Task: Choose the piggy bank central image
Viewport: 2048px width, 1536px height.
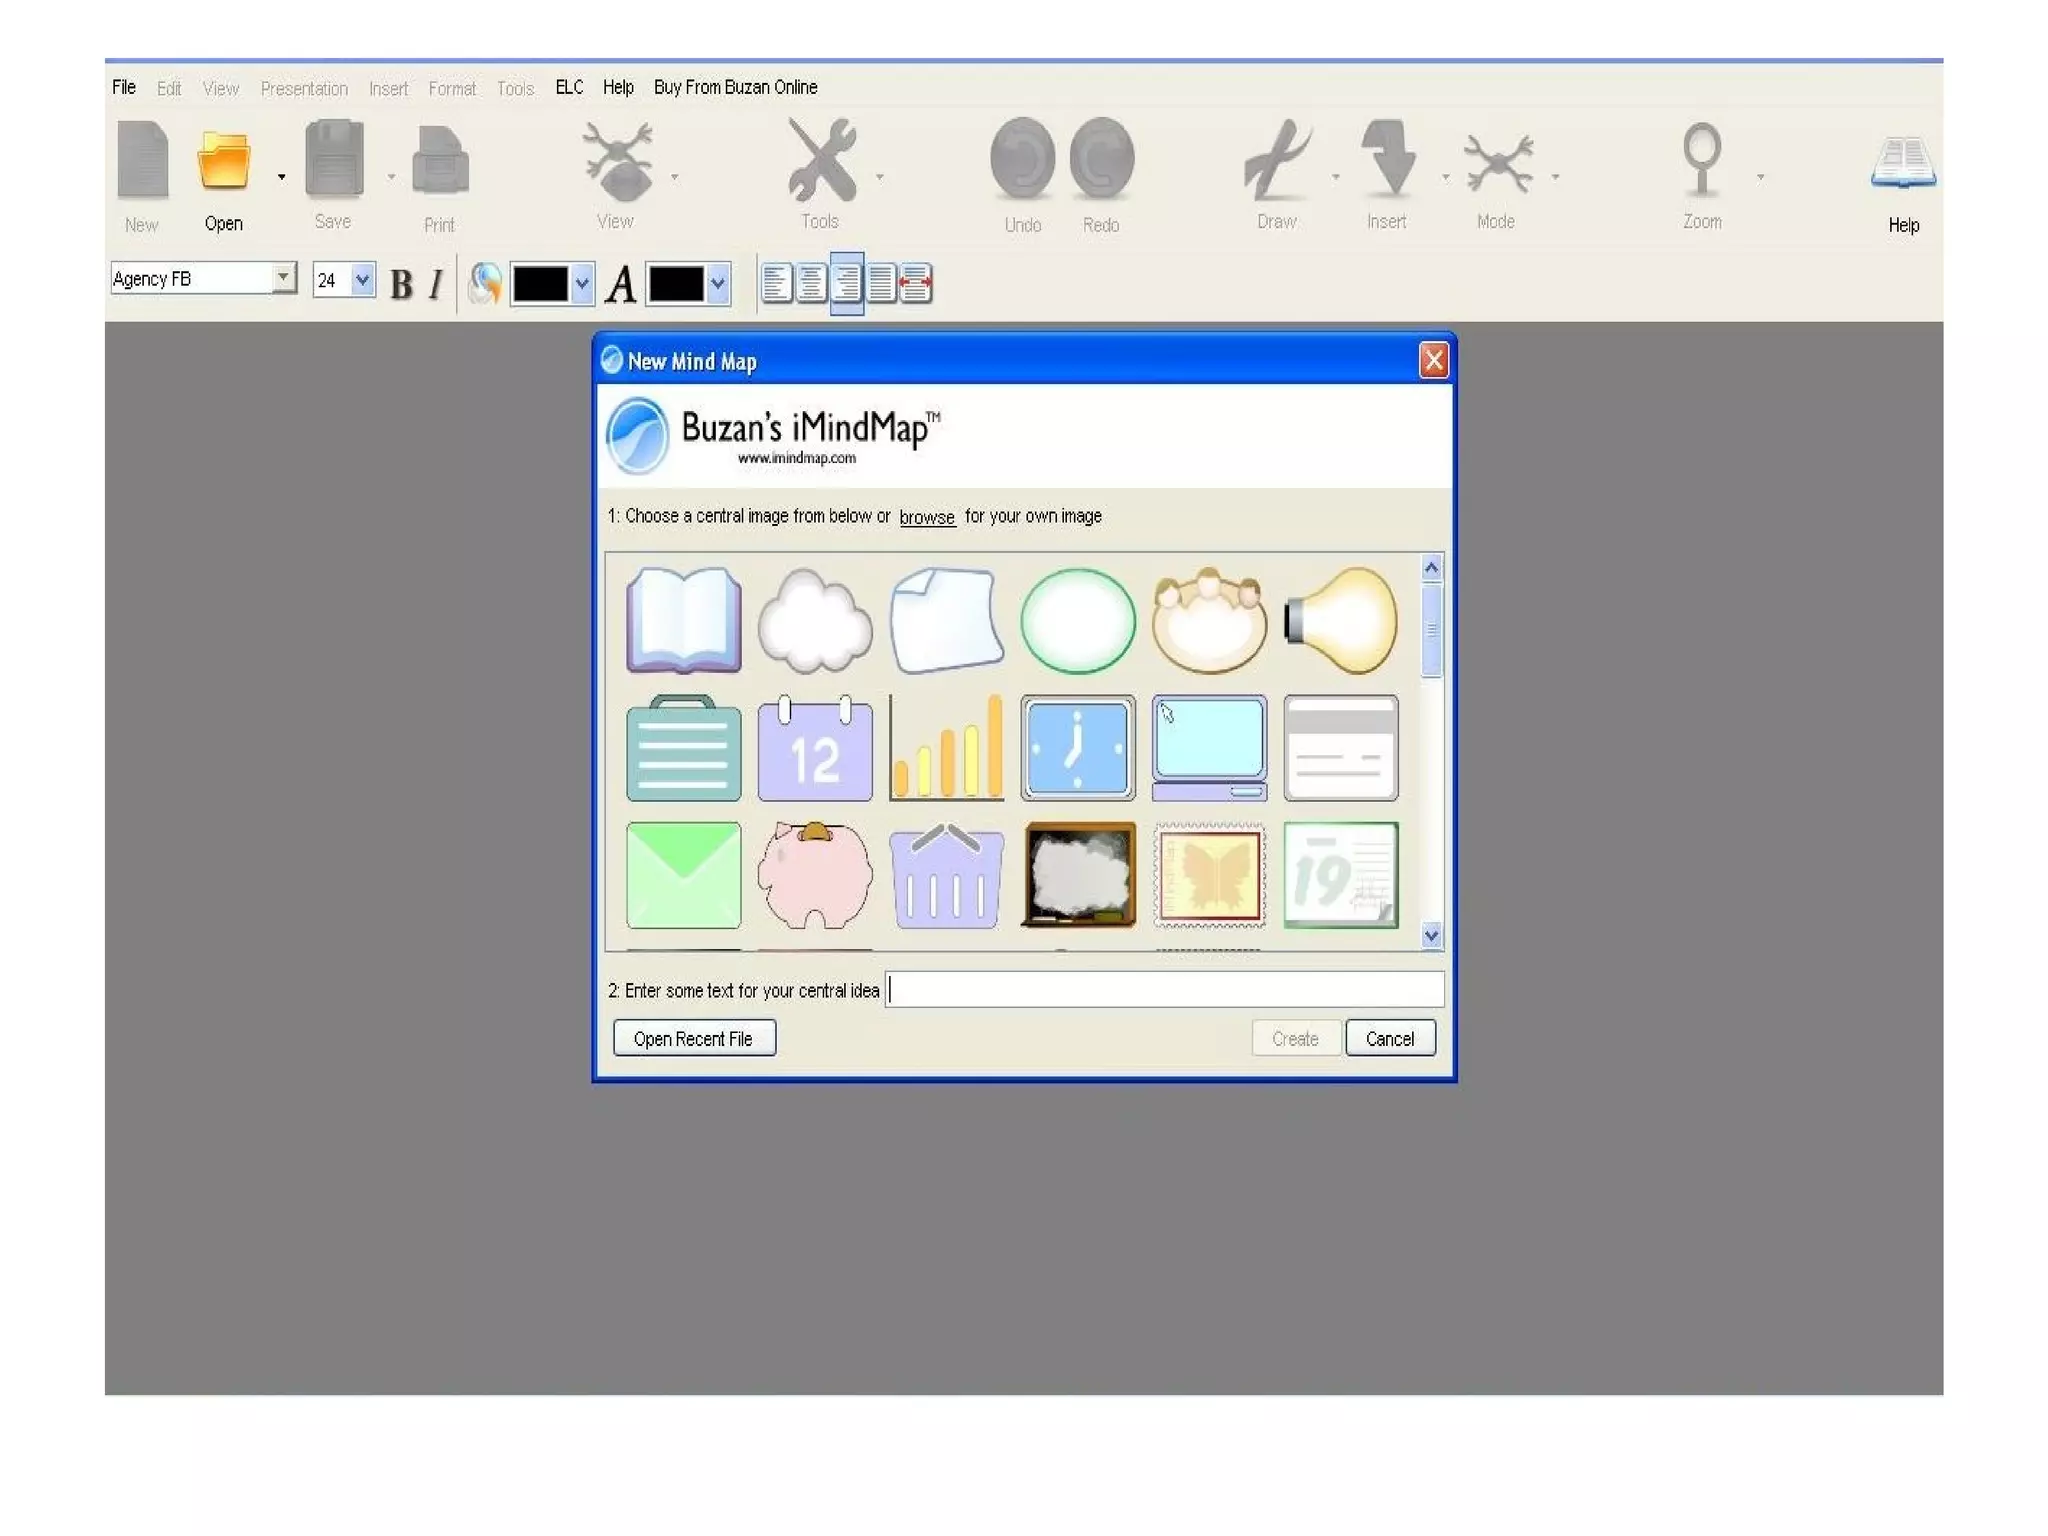Action: coord(814,875)
